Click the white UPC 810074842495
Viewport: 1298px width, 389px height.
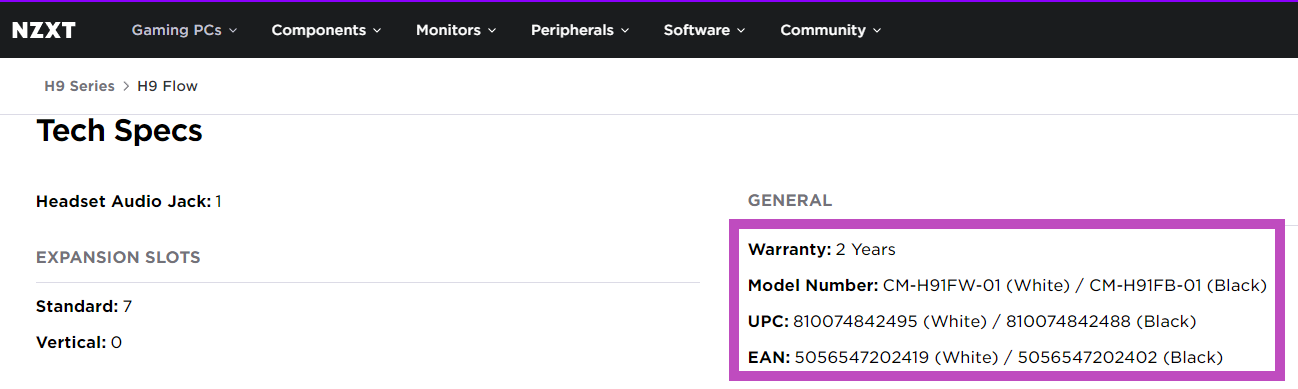[855, 321]
